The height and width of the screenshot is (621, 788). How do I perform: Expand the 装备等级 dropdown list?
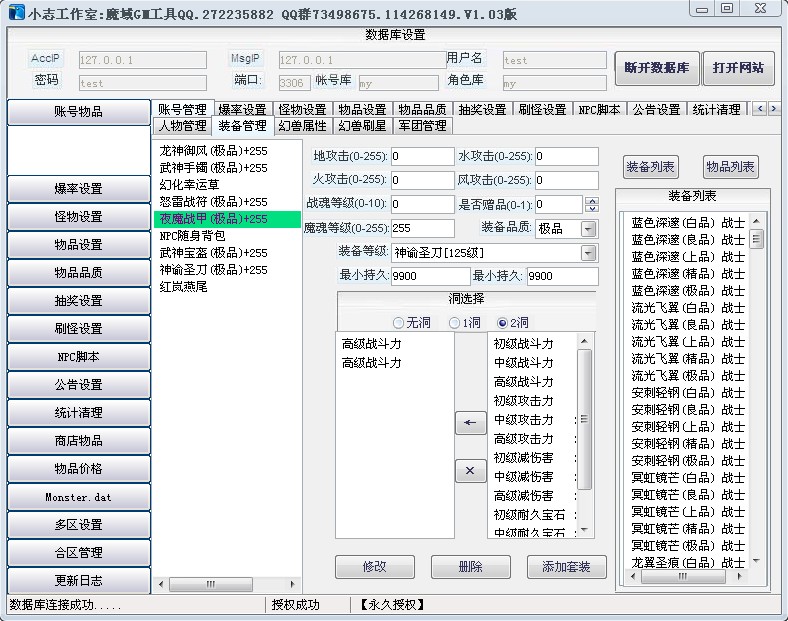(588, 253)
